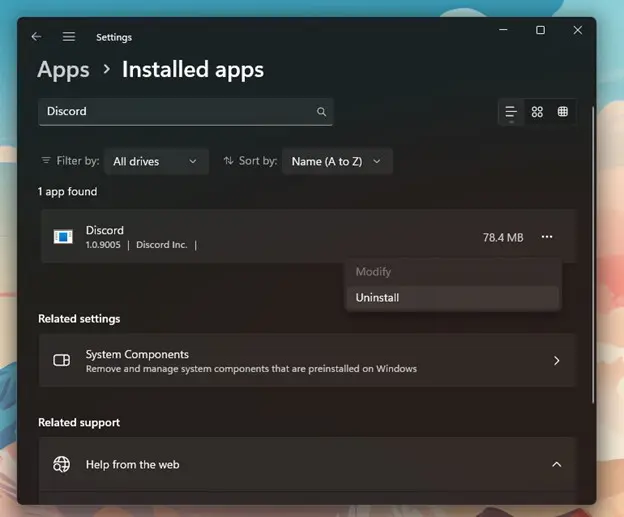Open the Filter by All drives dropdown
The width and height of the screenshot is (624, 517).
[x=155, y=161]
